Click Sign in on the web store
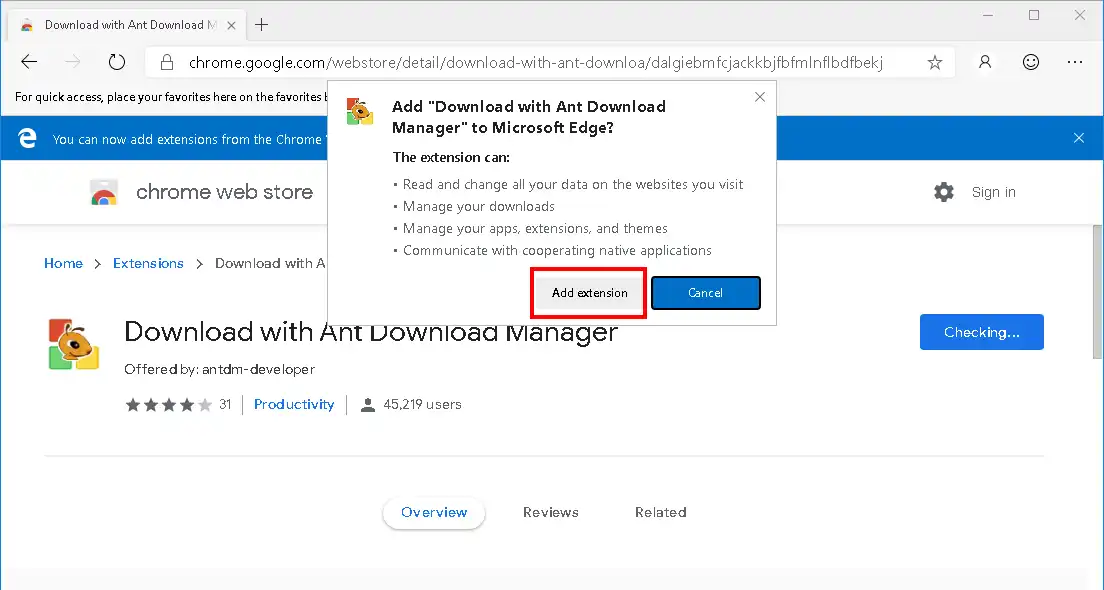The height and width of the screenshot is (590, 1104). tap(993, 192)
